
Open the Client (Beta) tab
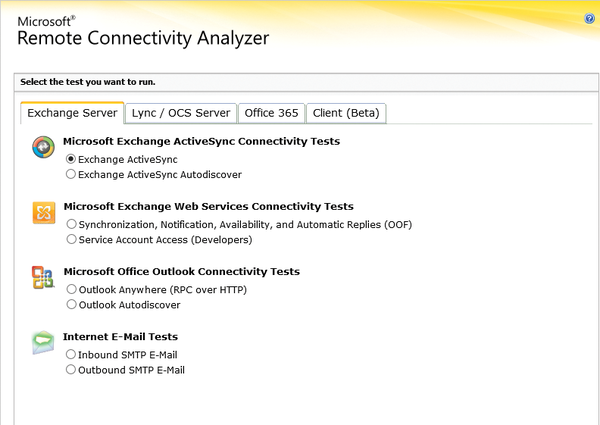click(346, 113)
